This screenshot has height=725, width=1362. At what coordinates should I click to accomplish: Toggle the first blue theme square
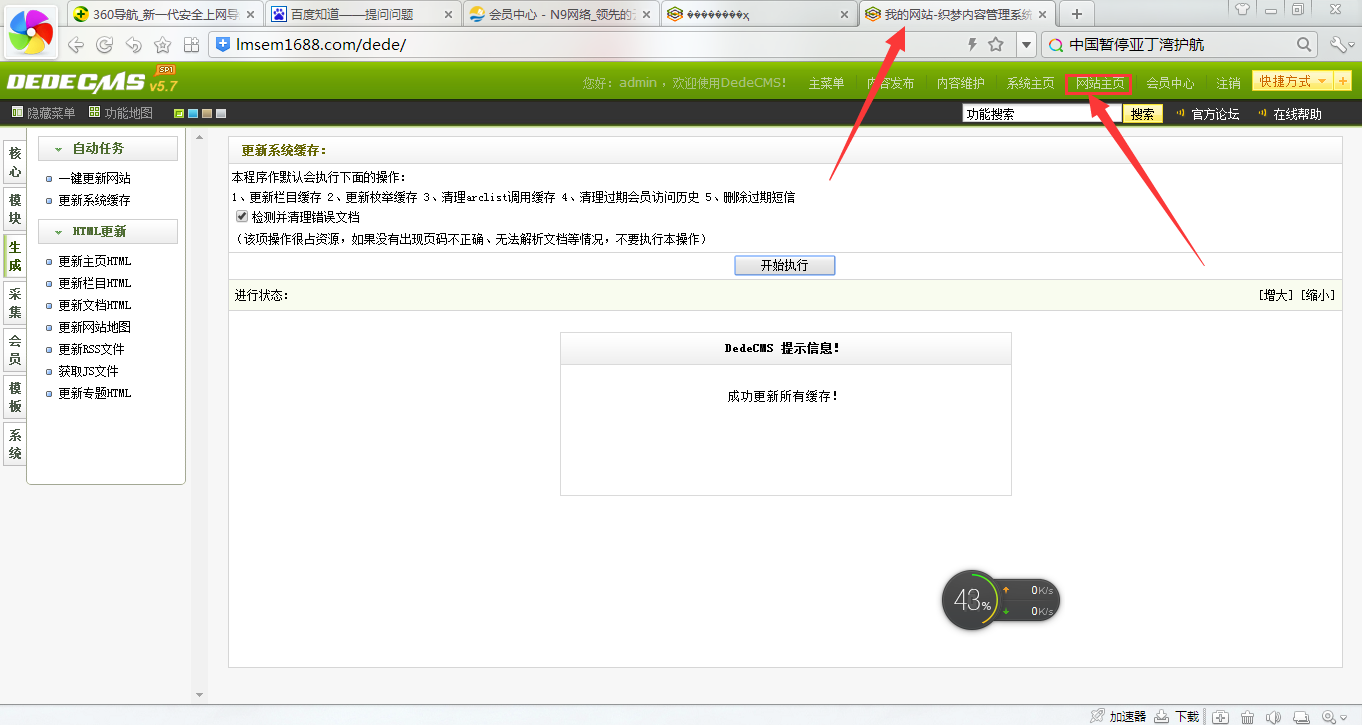192,112
